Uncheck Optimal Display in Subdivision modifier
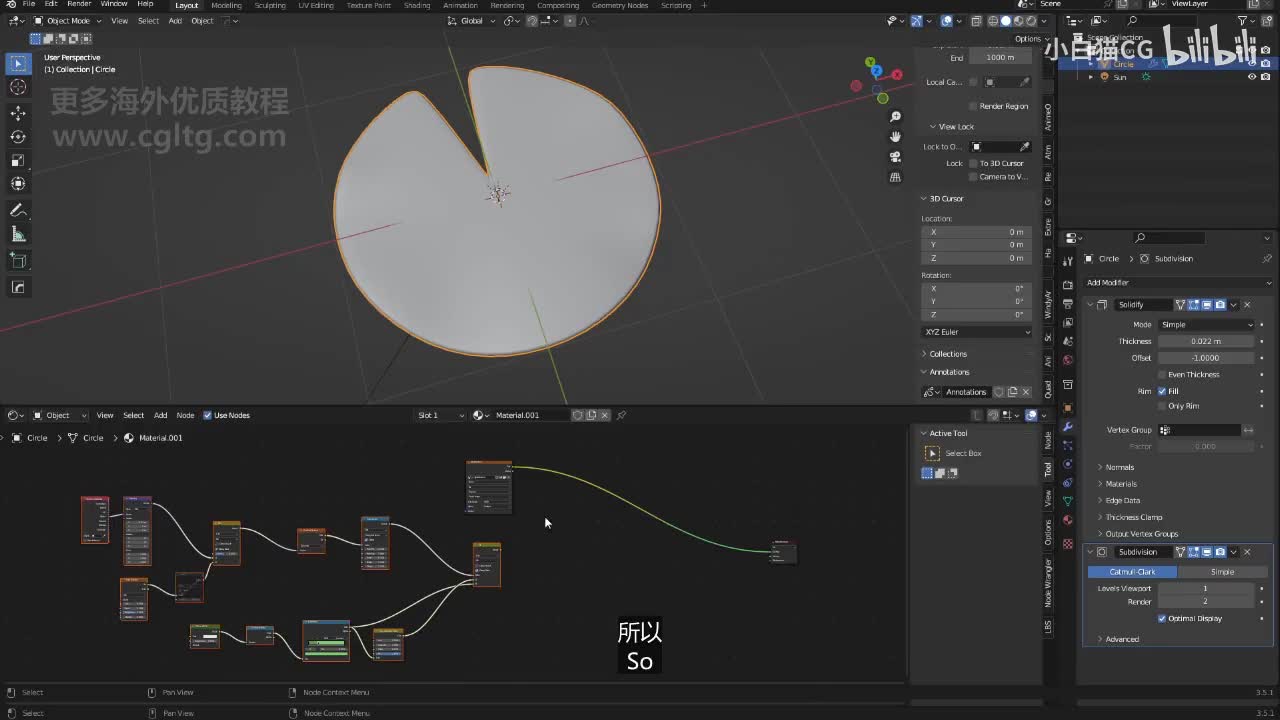This screenshot has height=720, width=1280. pyautogui.click(x=1162, y=618)
